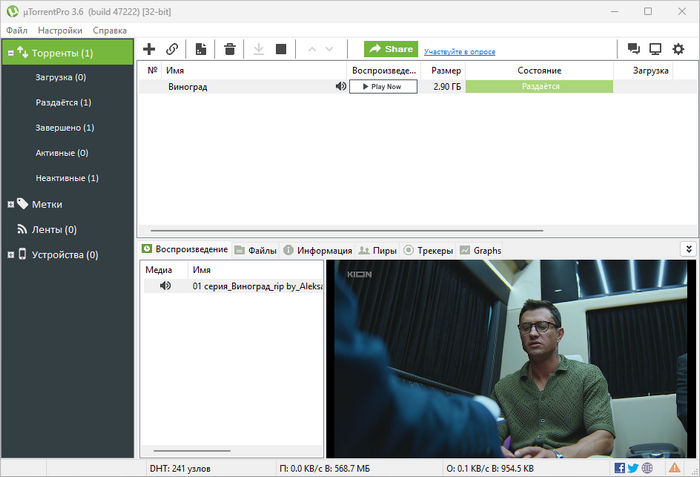Move torrent up in the queue
The height and width of the screenshot is (477, 700).
pyautogui.click(x=312, y=49)
